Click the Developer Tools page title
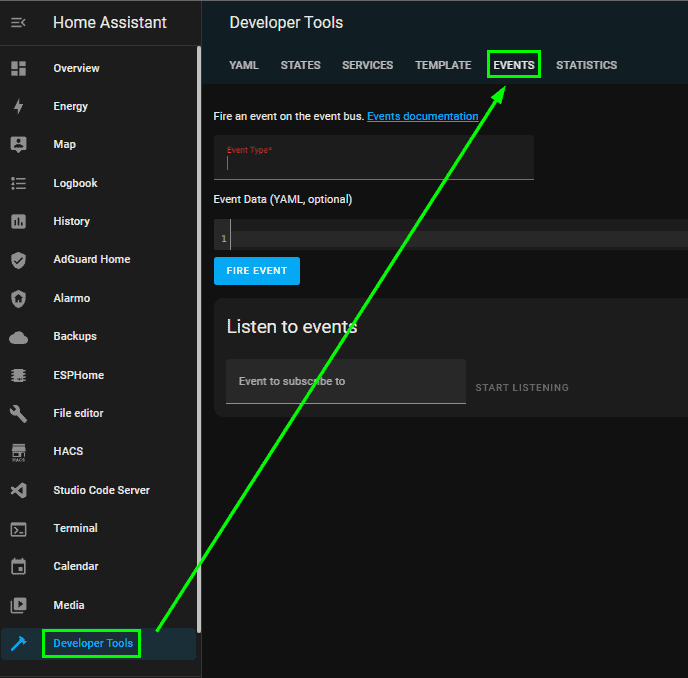Image resolution: width=688 pixels, height=678 pixels. tap(286, 22)
